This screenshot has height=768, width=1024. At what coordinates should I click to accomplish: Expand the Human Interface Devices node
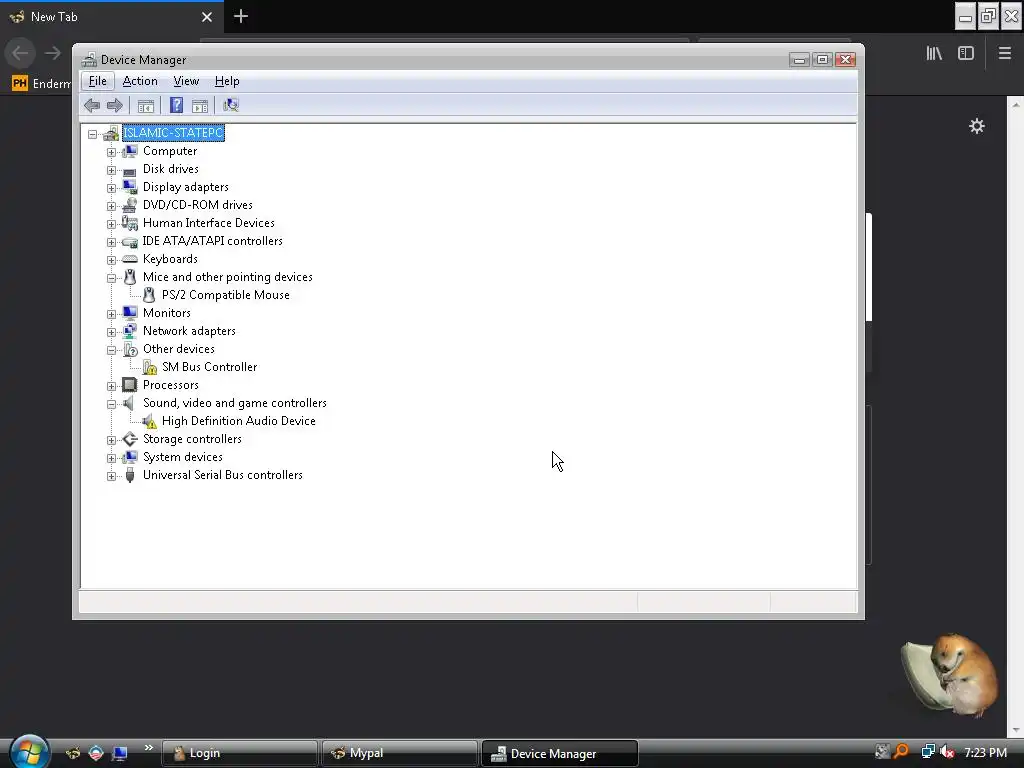(111, 224)
